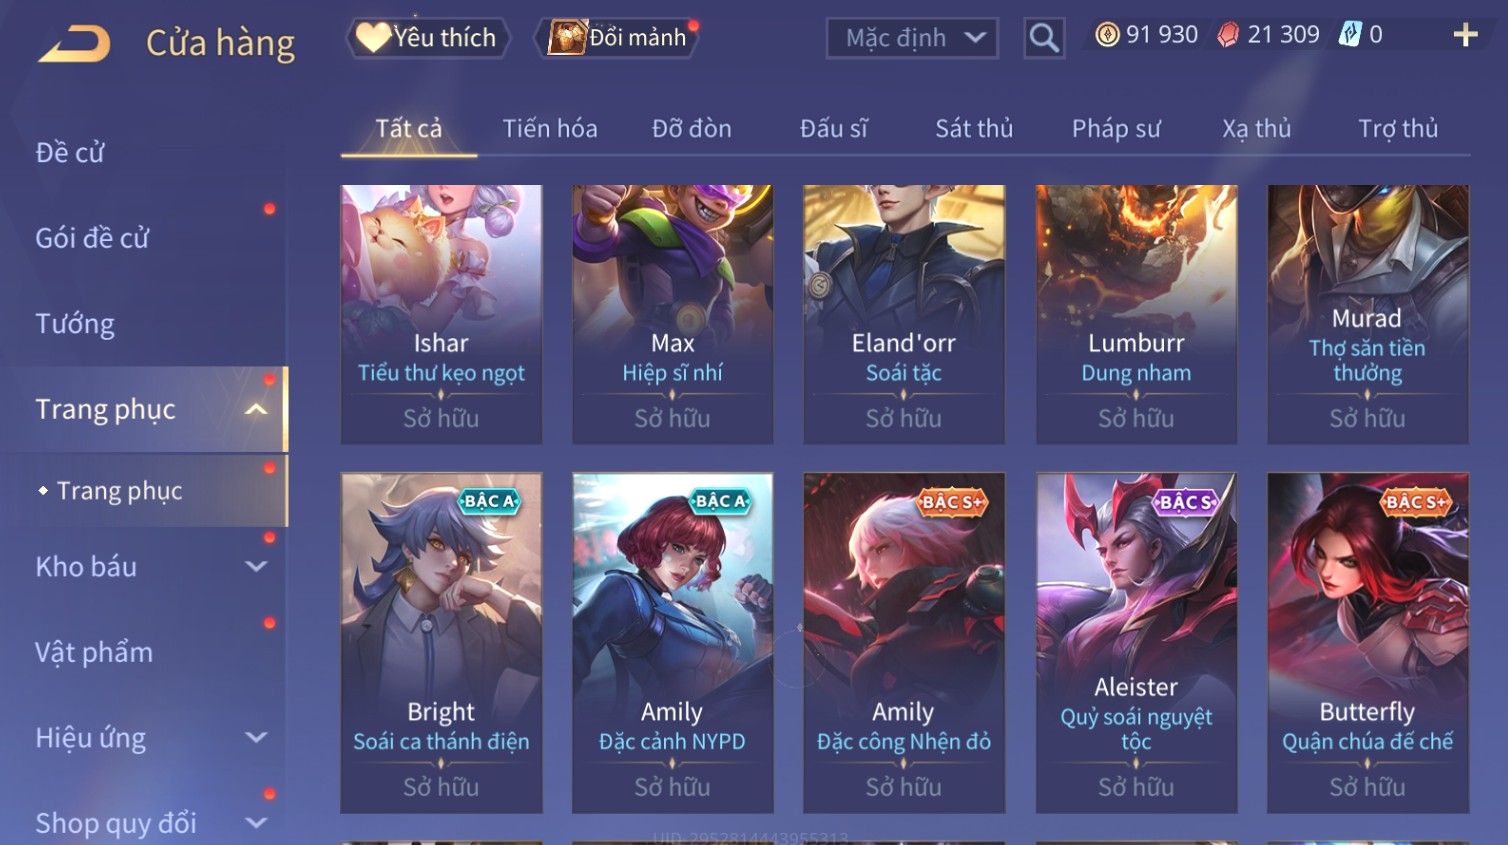This screenshot has height=845, width=1508.
Task: Click the plus icon to add currency
Action: [x=1465, y=35]
